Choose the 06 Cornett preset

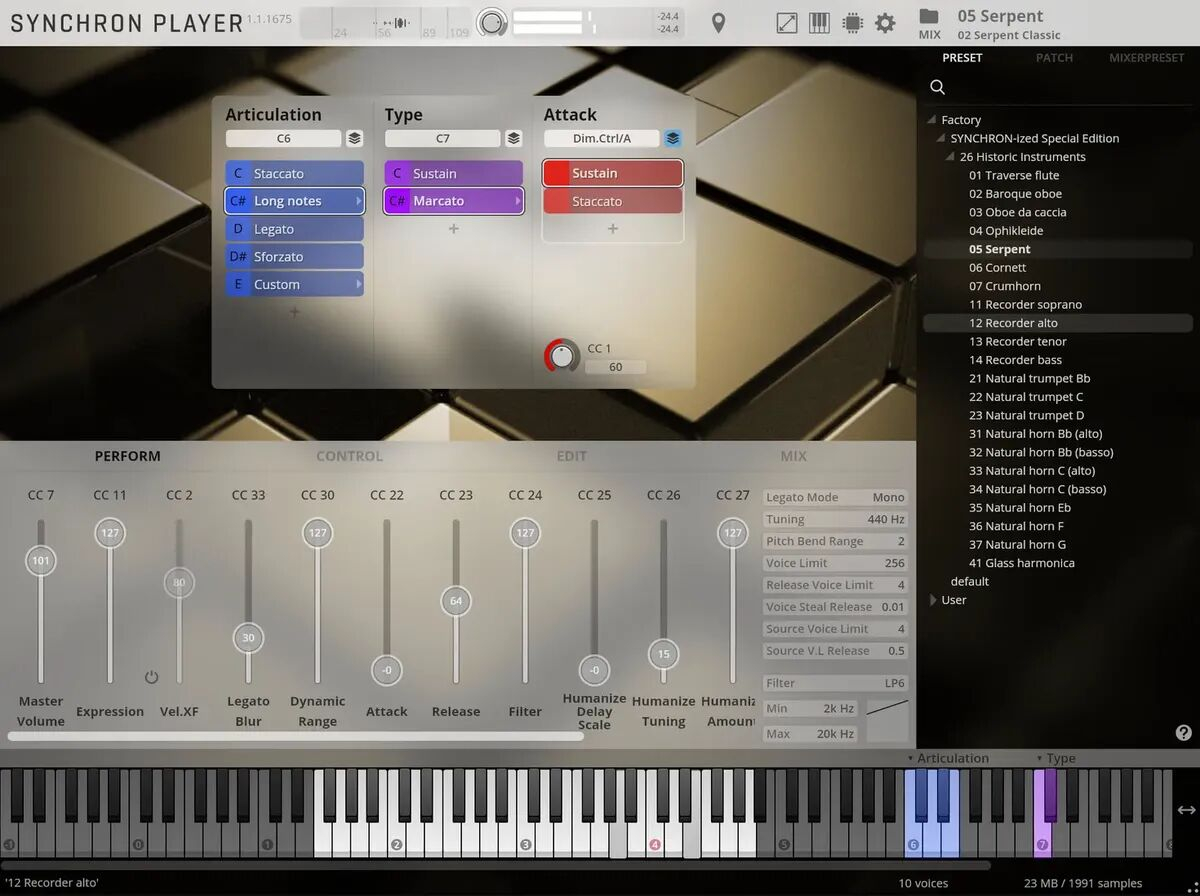click(x=997, y=268)
